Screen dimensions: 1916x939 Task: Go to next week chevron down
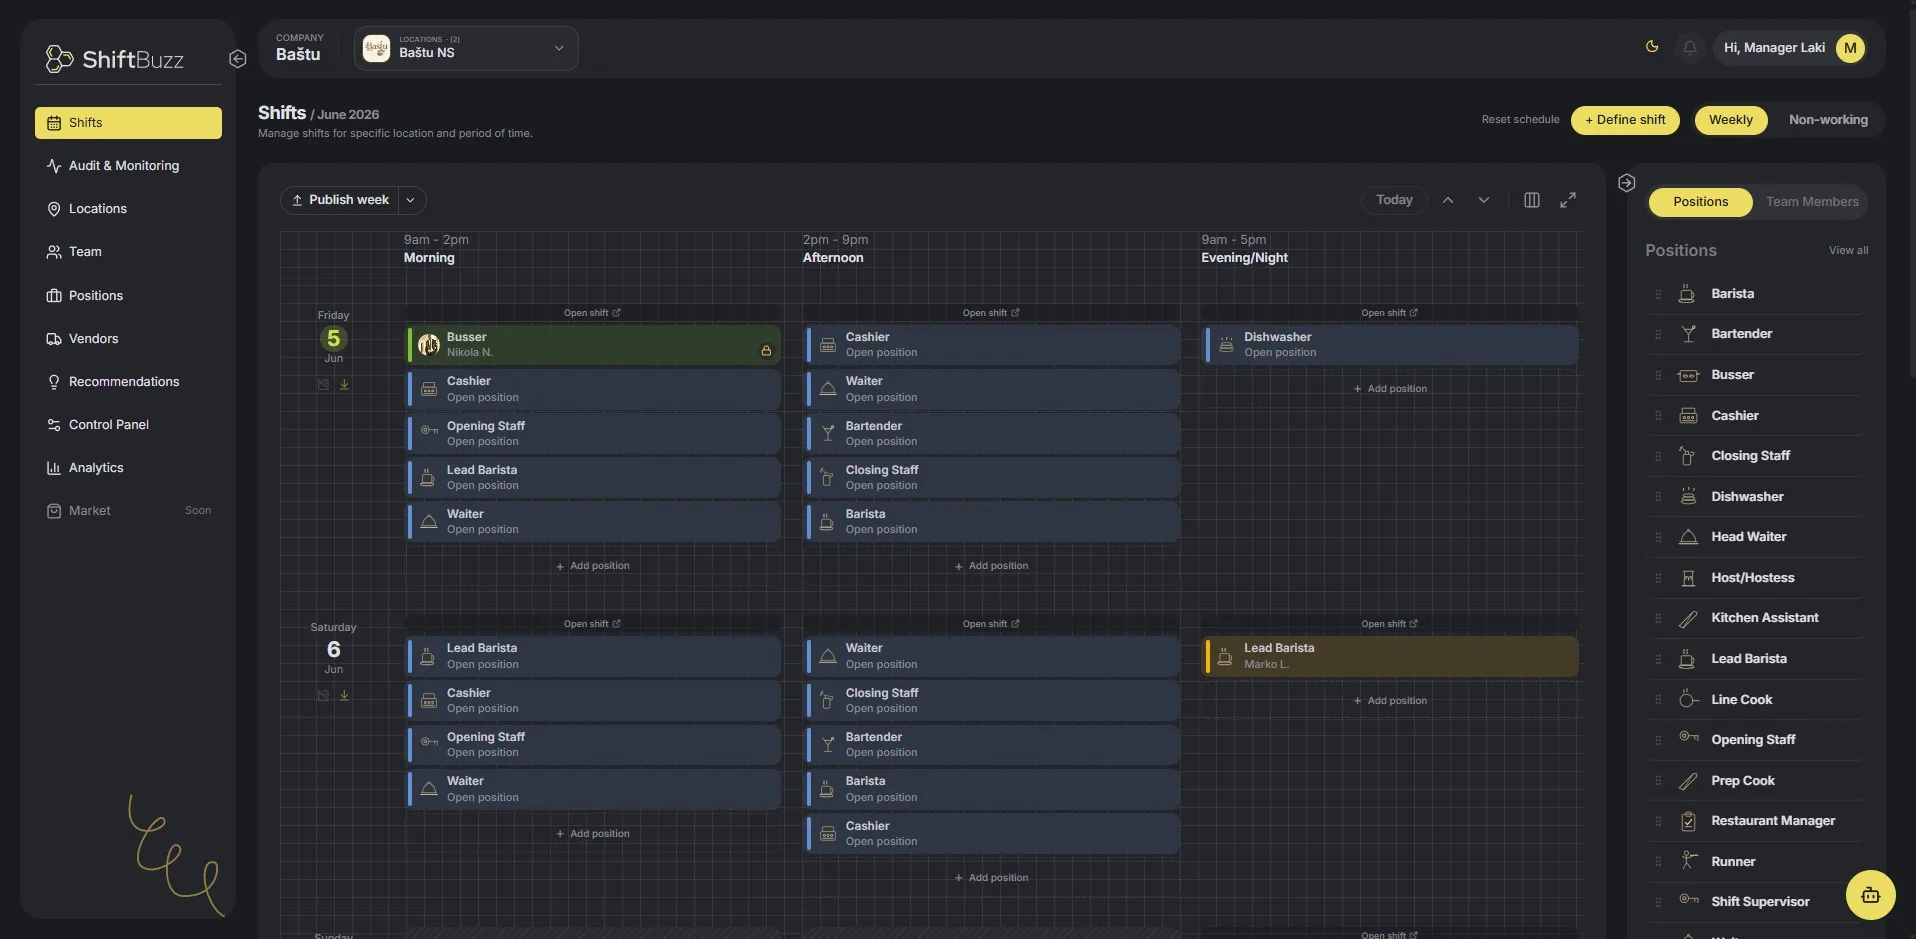(x=1484, y=200)
